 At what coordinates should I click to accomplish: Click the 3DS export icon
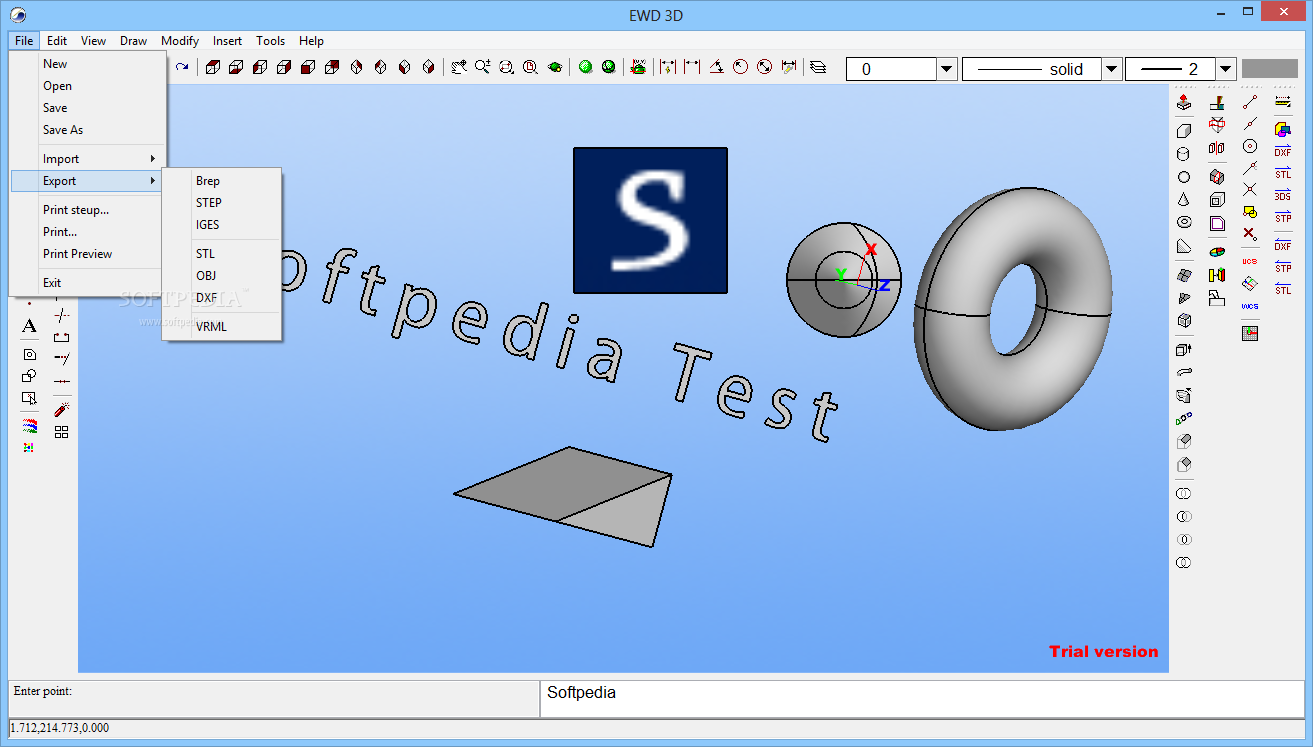1283,196
